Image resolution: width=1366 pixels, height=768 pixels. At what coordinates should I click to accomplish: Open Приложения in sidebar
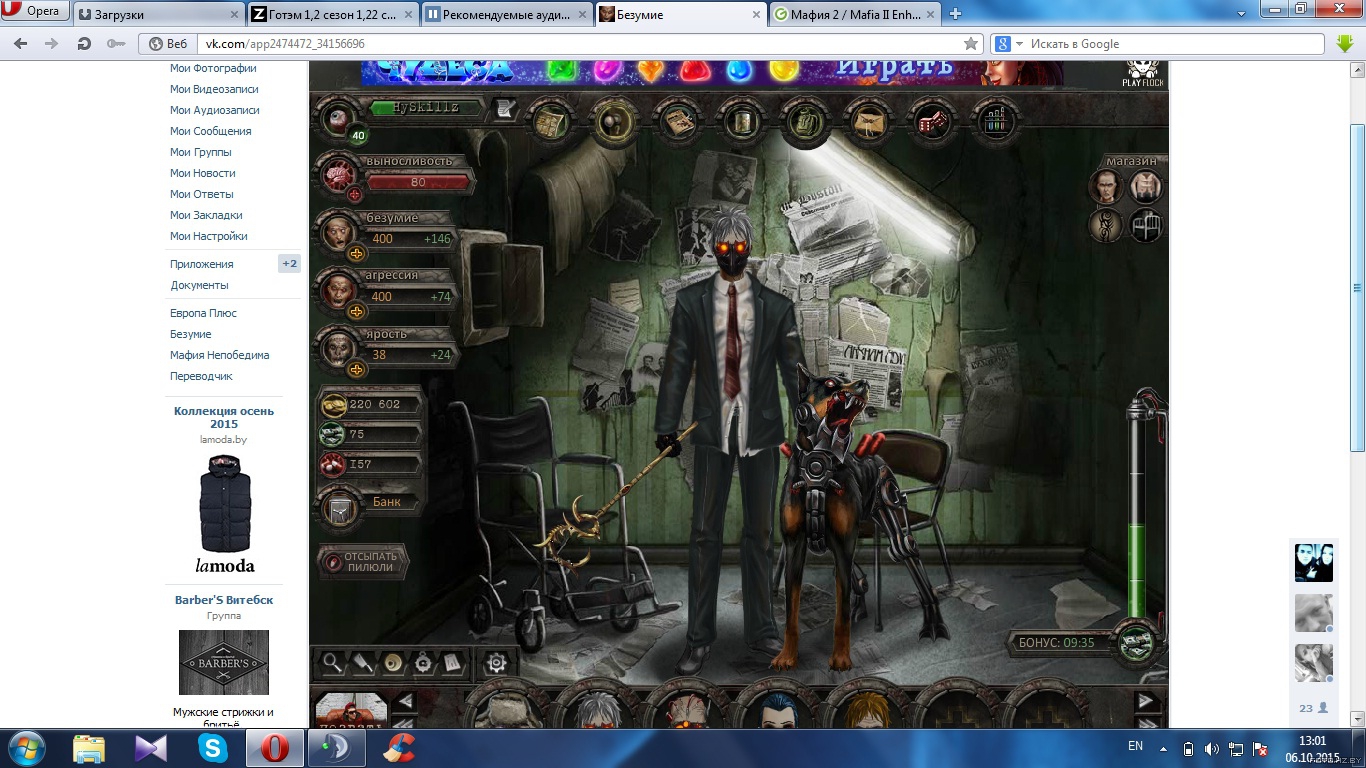pos(202,264)
